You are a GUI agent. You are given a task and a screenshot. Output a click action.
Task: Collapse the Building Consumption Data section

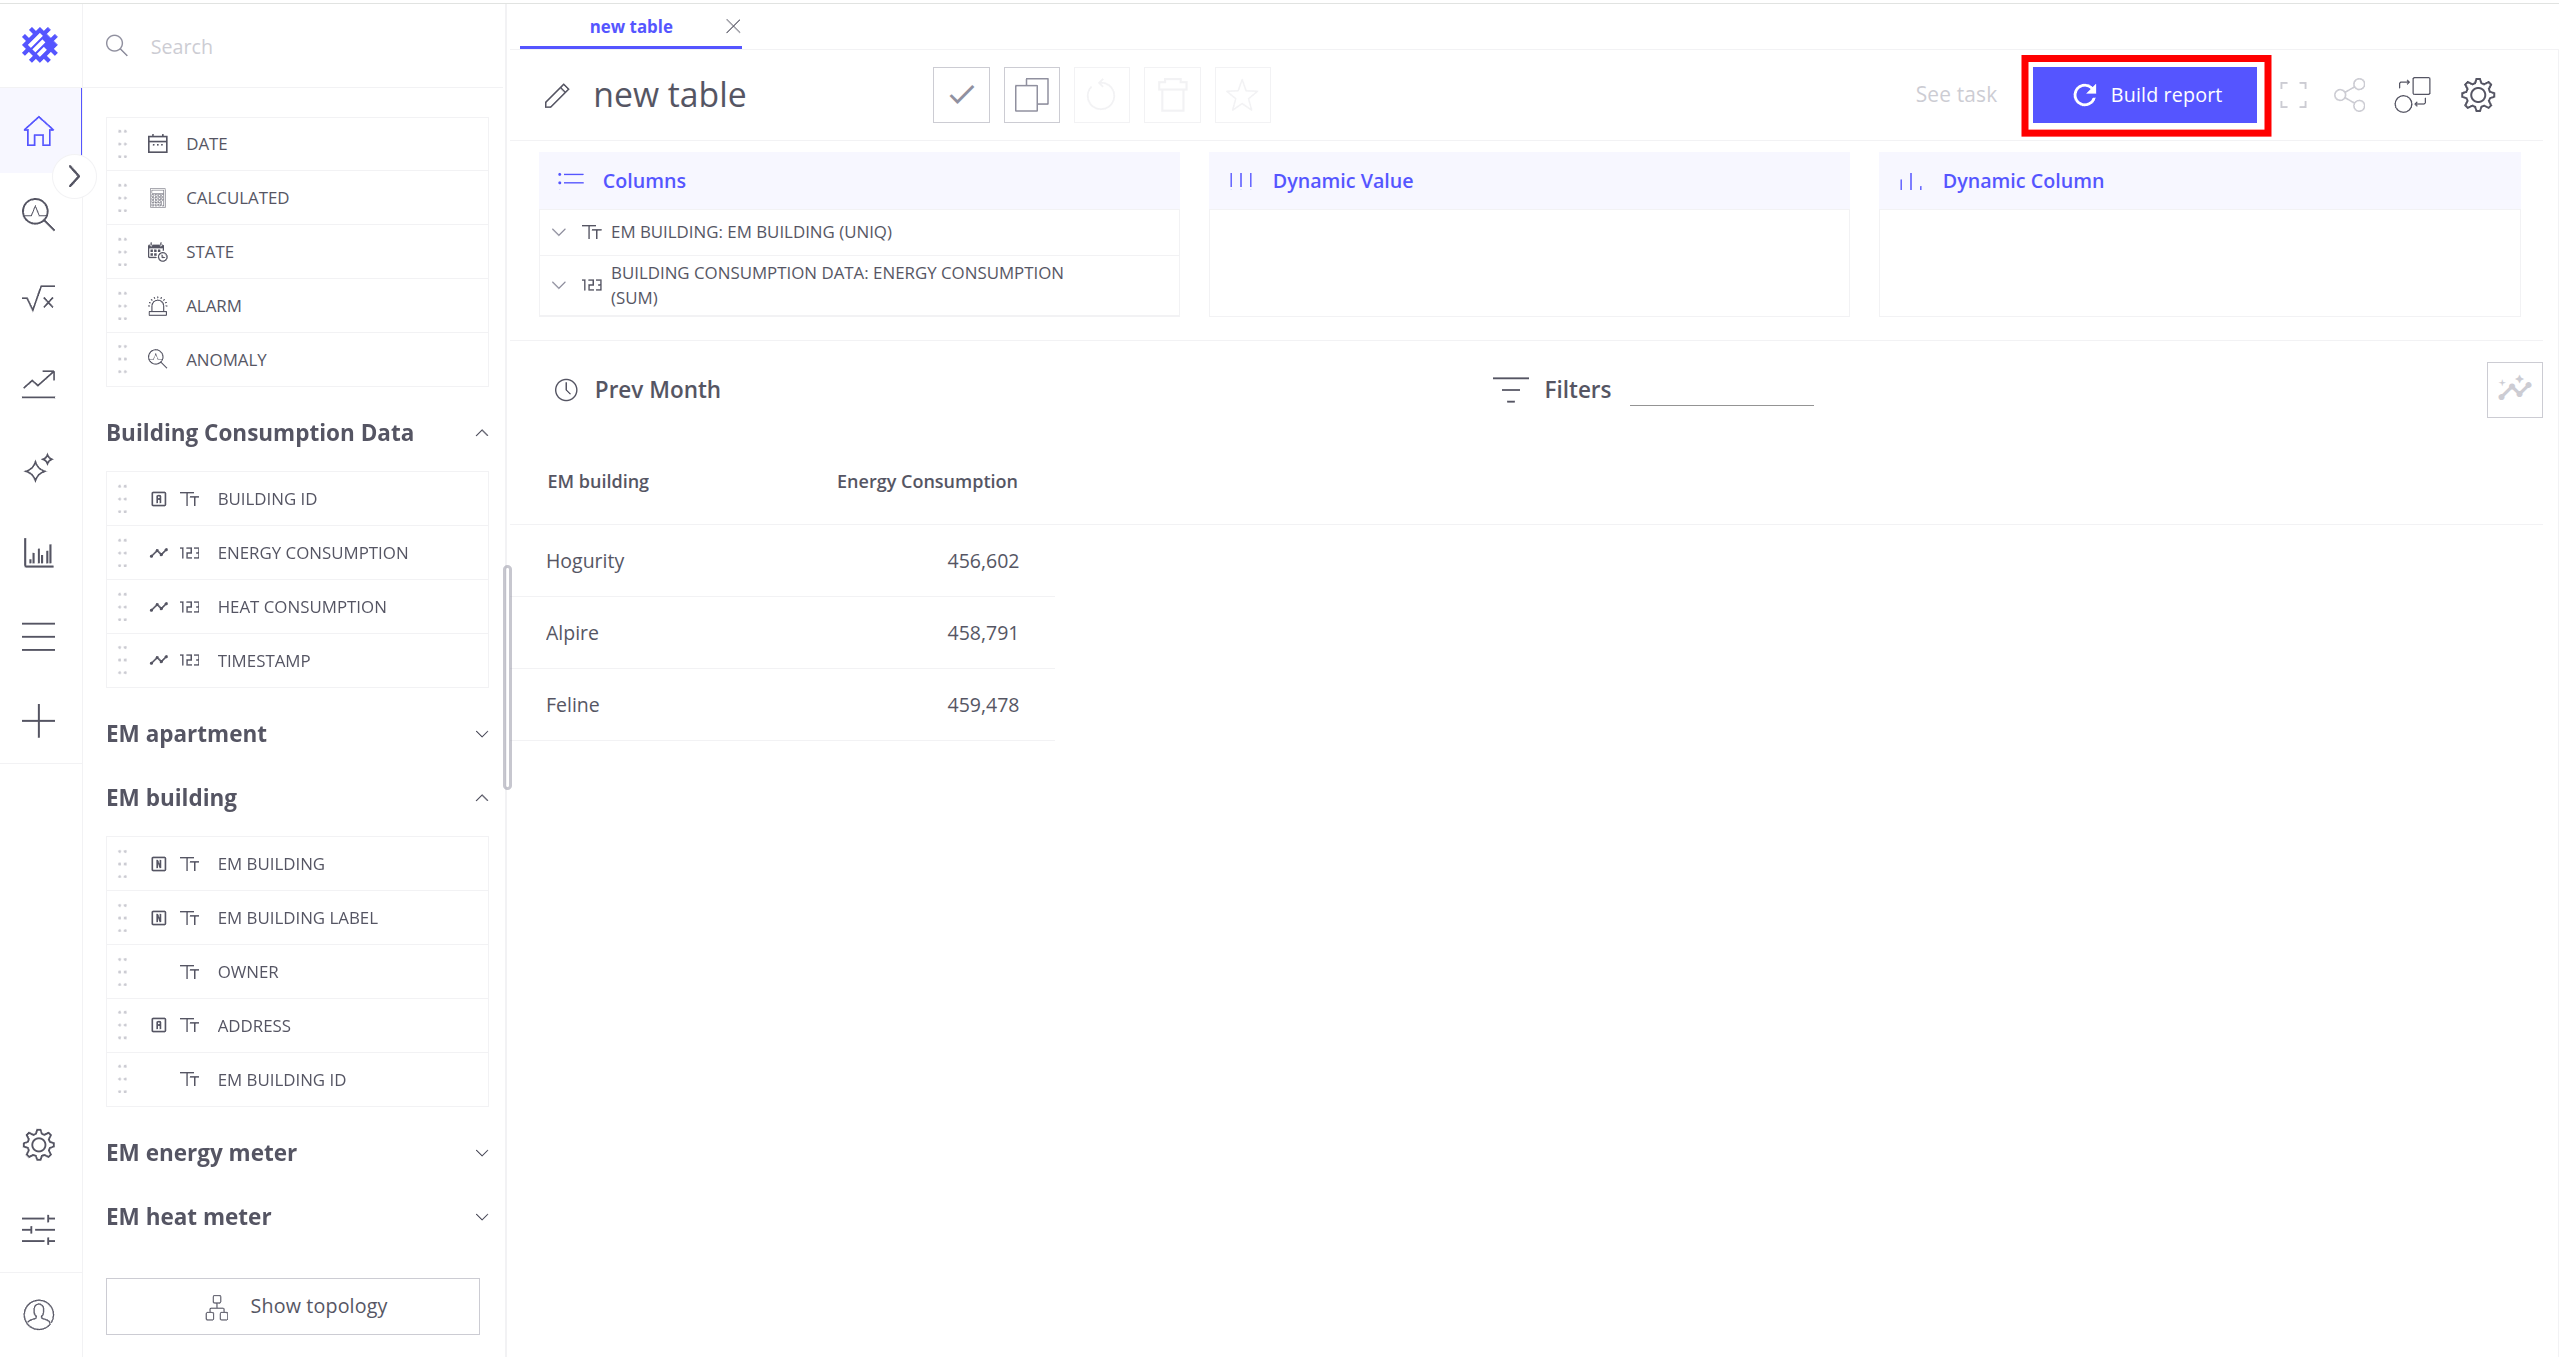481,433
